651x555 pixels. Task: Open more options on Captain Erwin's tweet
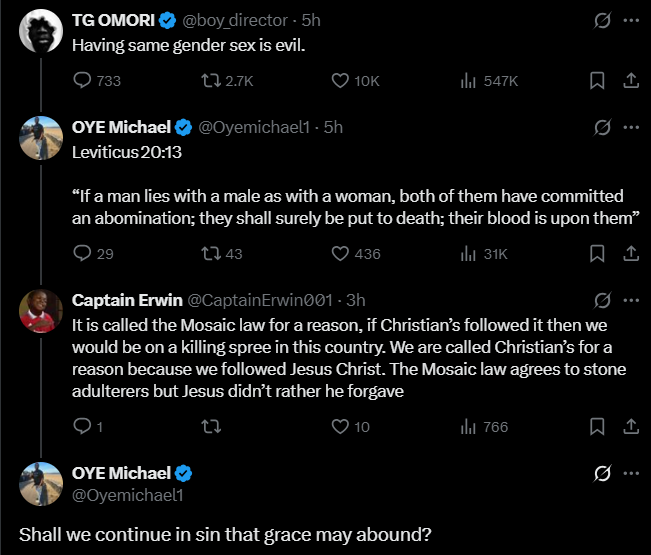pos(631,300)
